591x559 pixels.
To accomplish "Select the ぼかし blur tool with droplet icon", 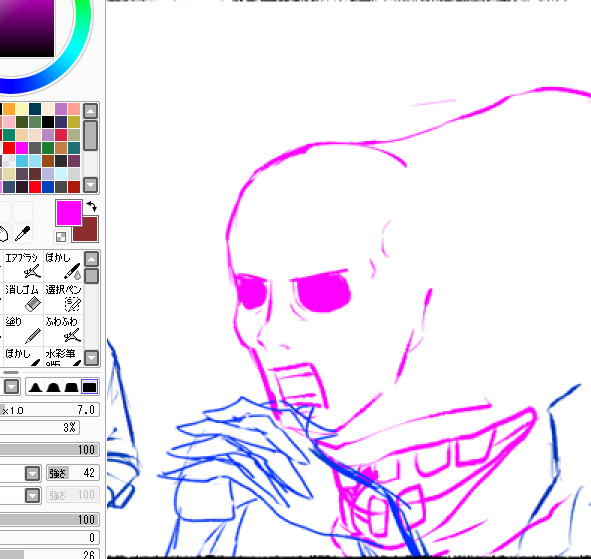I will click(x=63, y=266).
